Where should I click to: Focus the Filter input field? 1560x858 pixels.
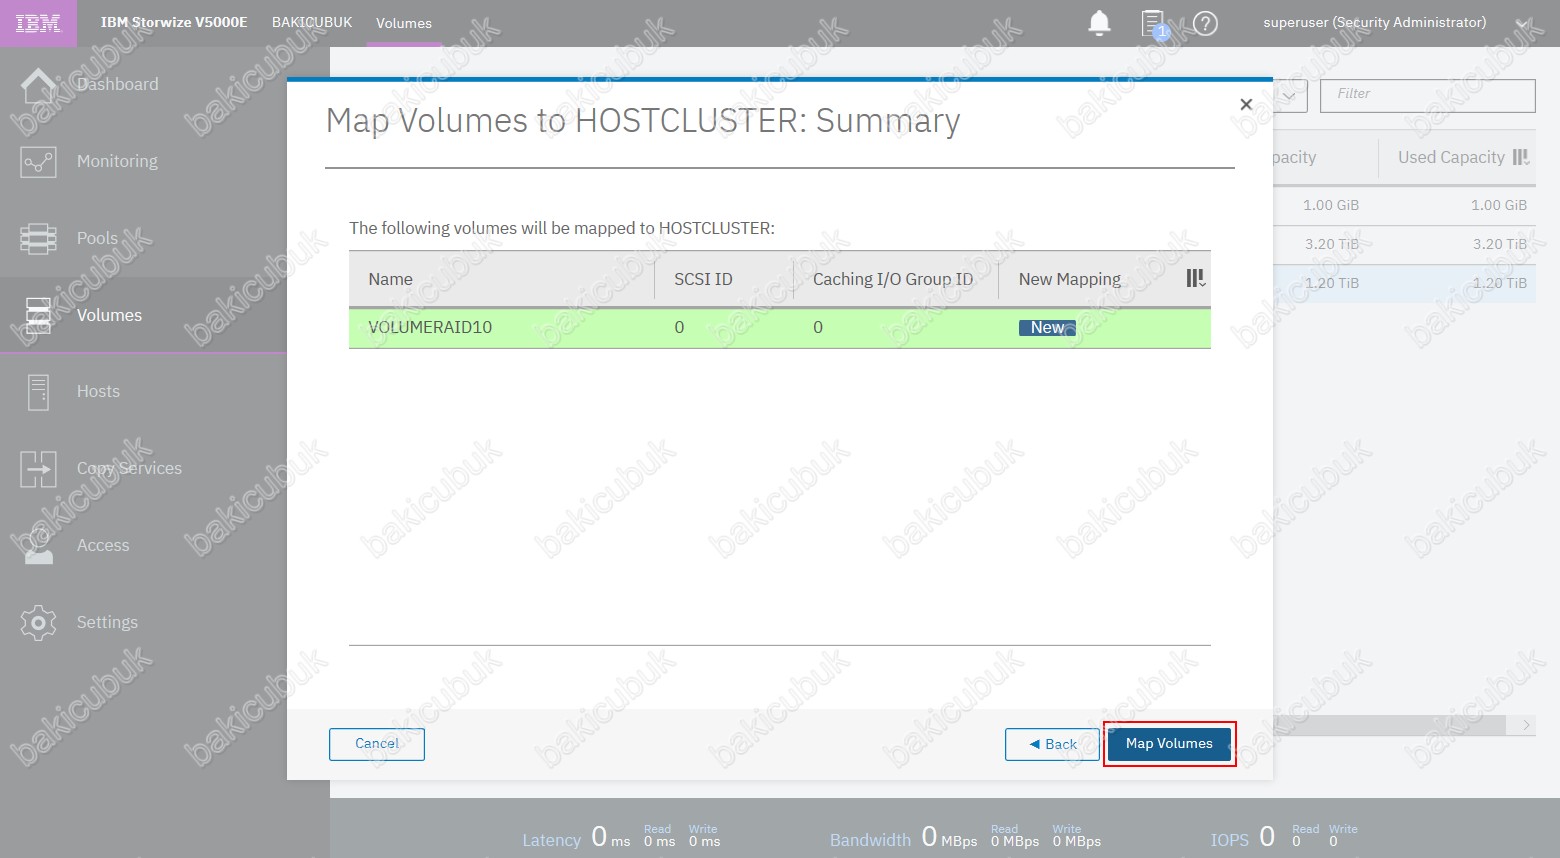[x=1428, y=96]
